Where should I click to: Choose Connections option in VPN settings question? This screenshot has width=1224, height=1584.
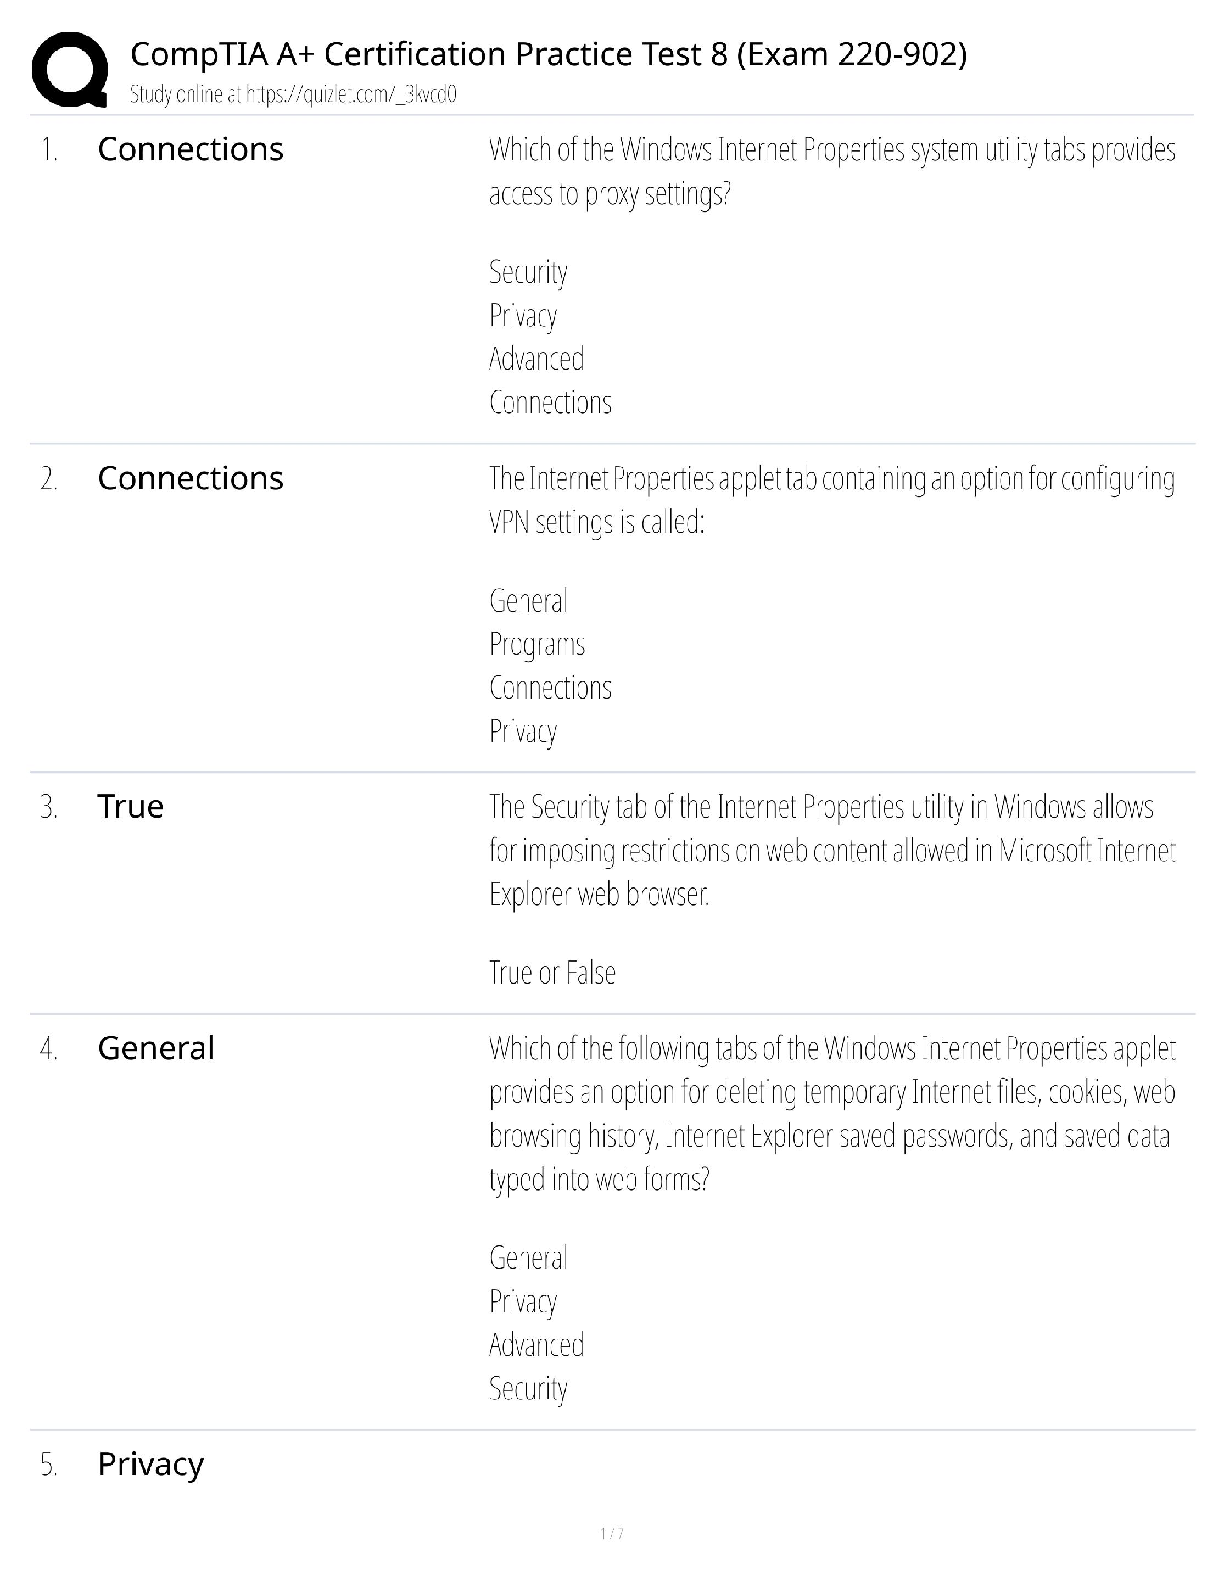tap(550, 688)
